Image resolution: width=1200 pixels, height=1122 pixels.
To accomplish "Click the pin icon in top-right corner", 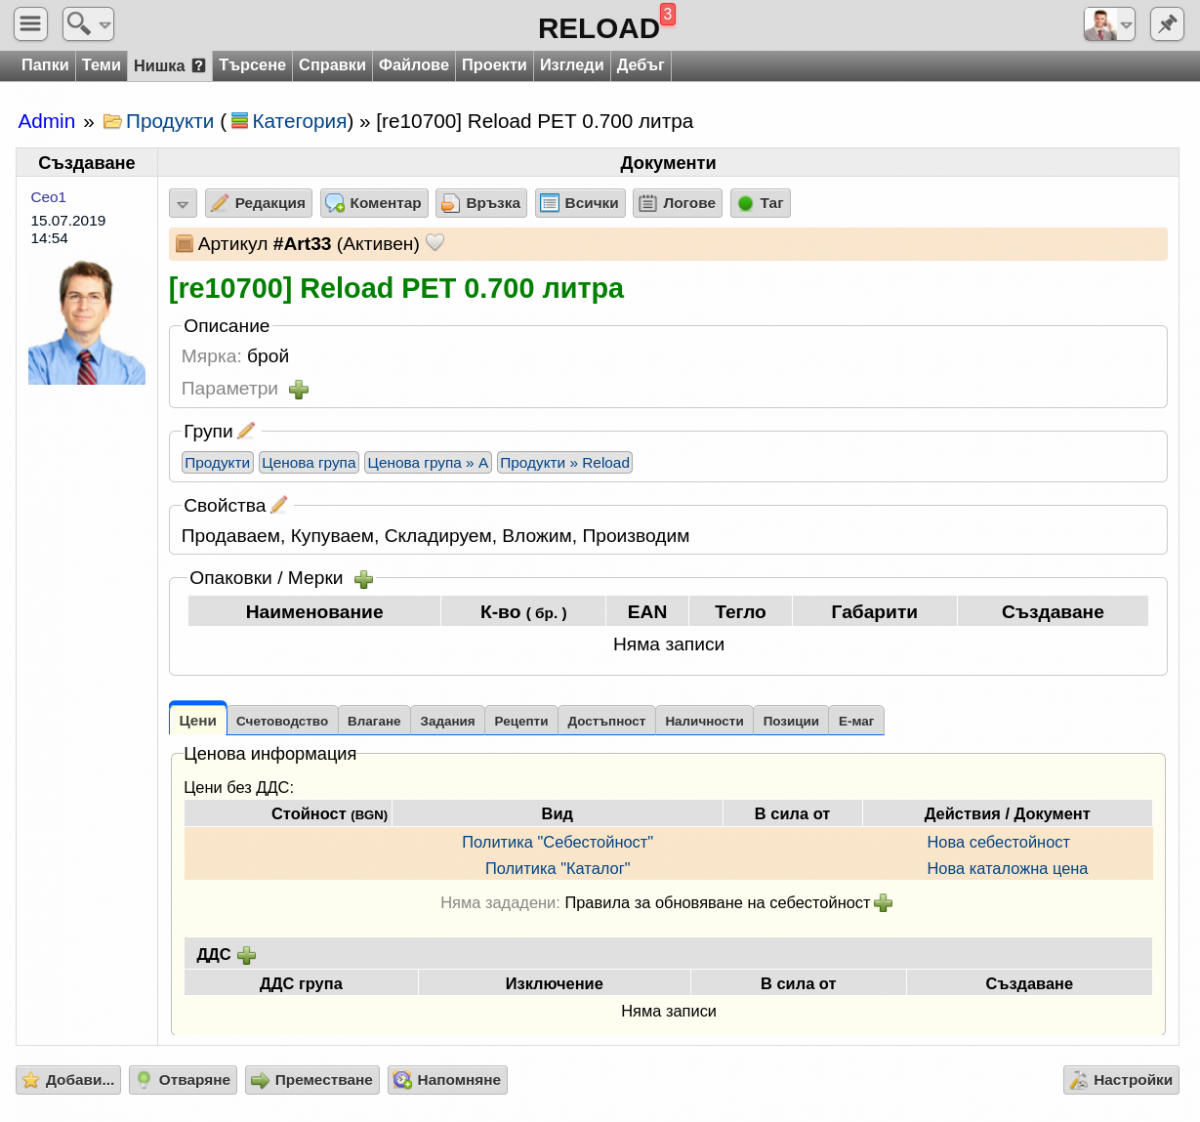I will point(1167,23).
